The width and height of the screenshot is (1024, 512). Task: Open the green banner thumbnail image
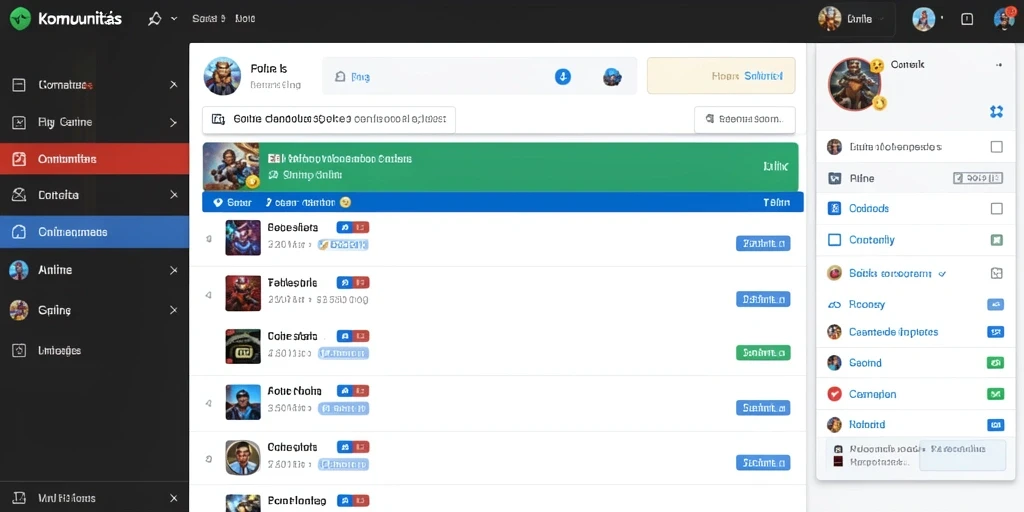click(x=231, y=167)
